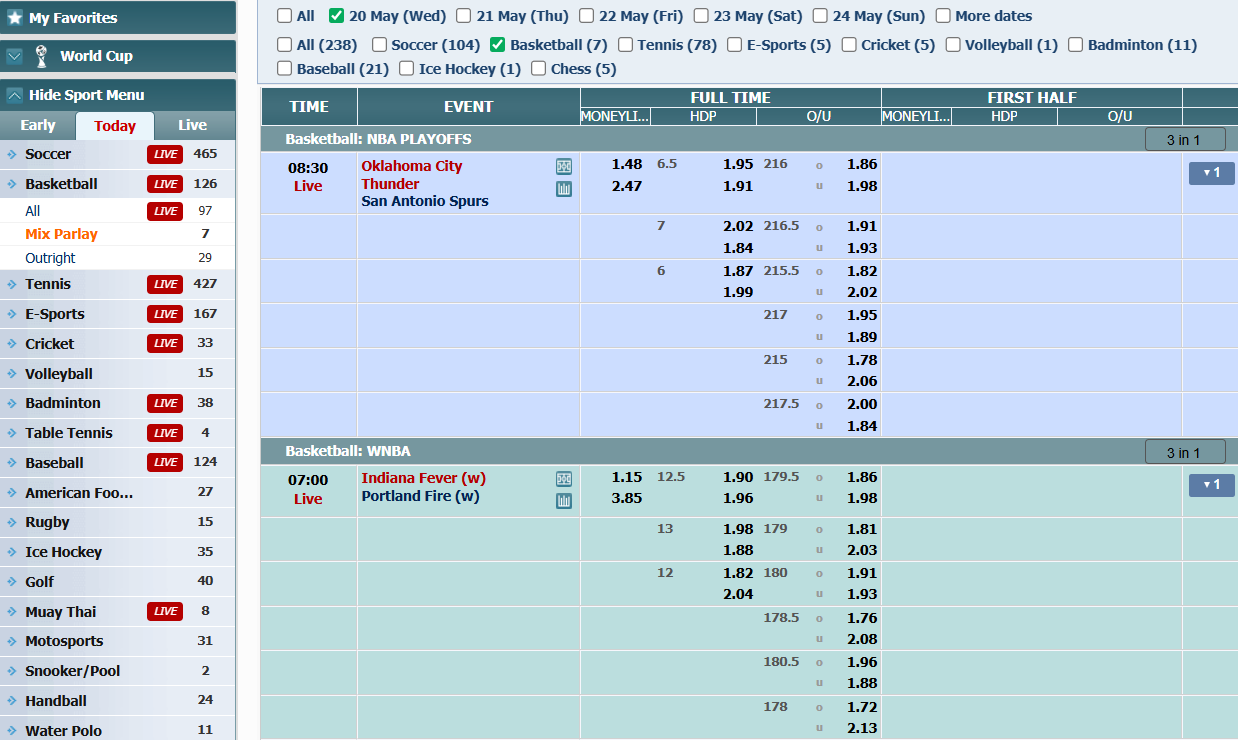Click the WNBA 3 in 1 button
This screenshot has width=1238, height=740.
(x=1185, y=453)
